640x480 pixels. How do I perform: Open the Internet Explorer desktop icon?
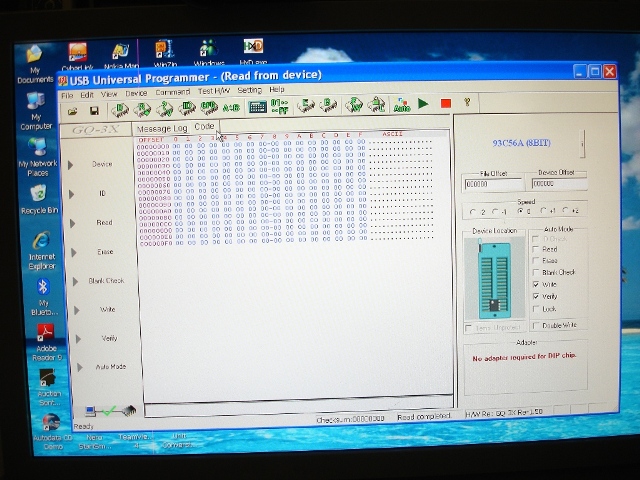[x=42, y=251]
